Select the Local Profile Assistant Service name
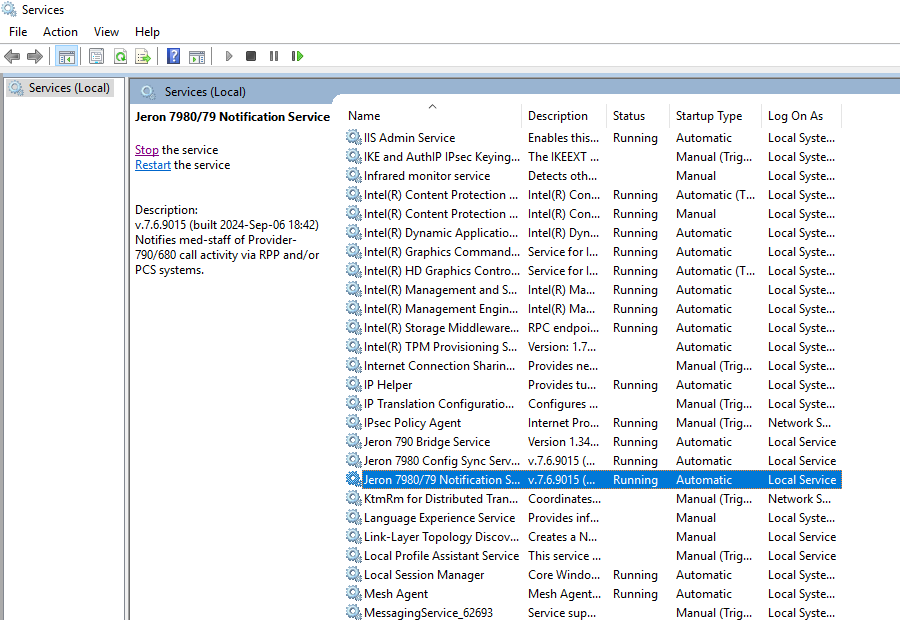This screenshot has width=900, height=620. 441,556
